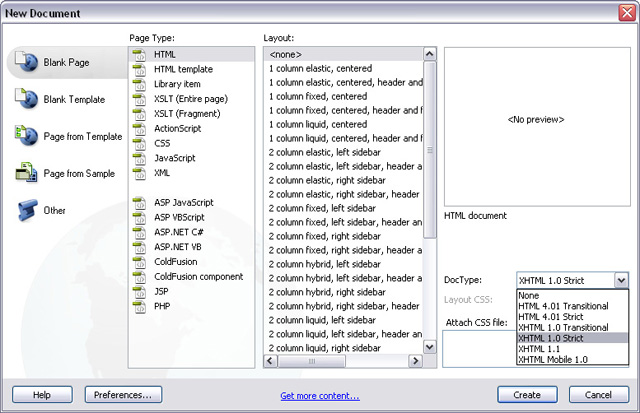Screen dimensions: 640x413
Task: Click Layout list scroll up arrow
Action: coord(429,54)
